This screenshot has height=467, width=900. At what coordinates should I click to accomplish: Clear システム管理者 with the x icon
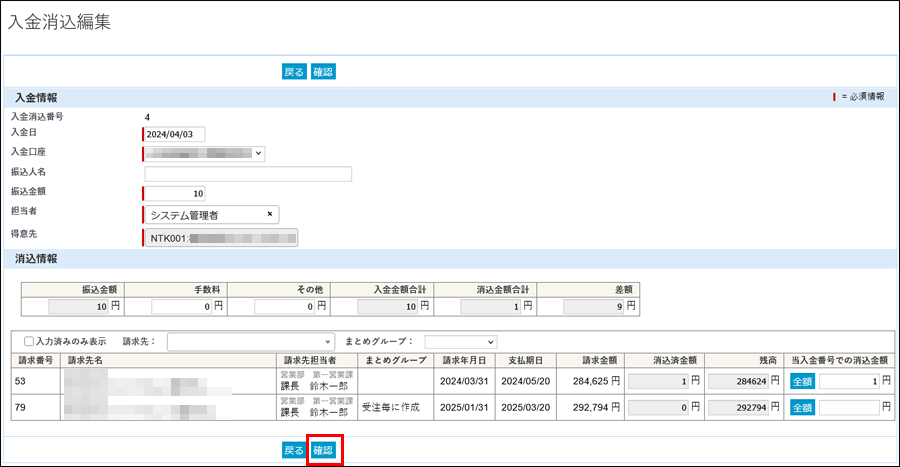(270, 214)
